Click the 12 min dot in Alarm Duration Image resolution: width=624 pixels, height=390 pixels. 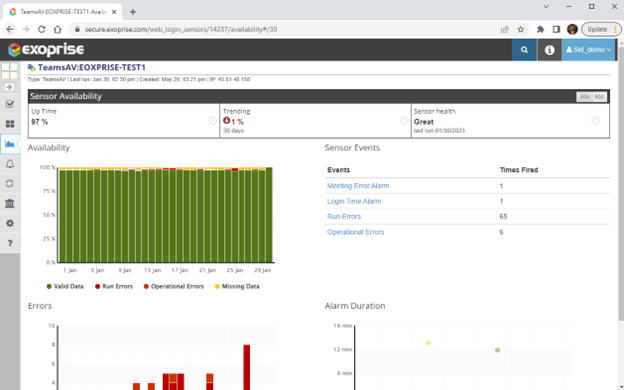tap(497, 350)
